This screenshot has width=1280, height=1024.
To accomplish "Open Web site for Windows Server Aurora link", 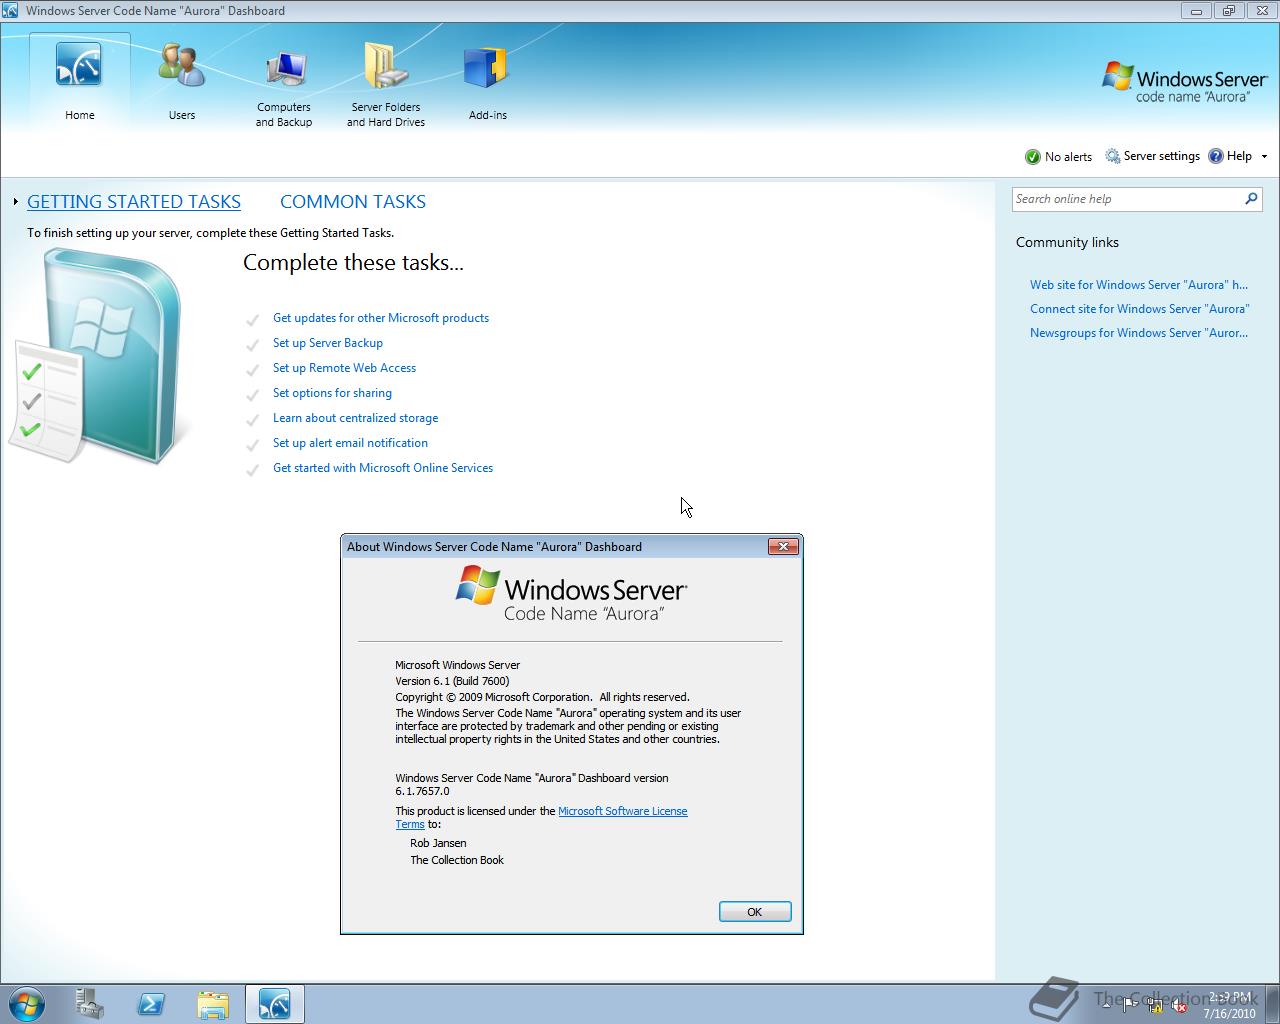I will coord(1139,285).
